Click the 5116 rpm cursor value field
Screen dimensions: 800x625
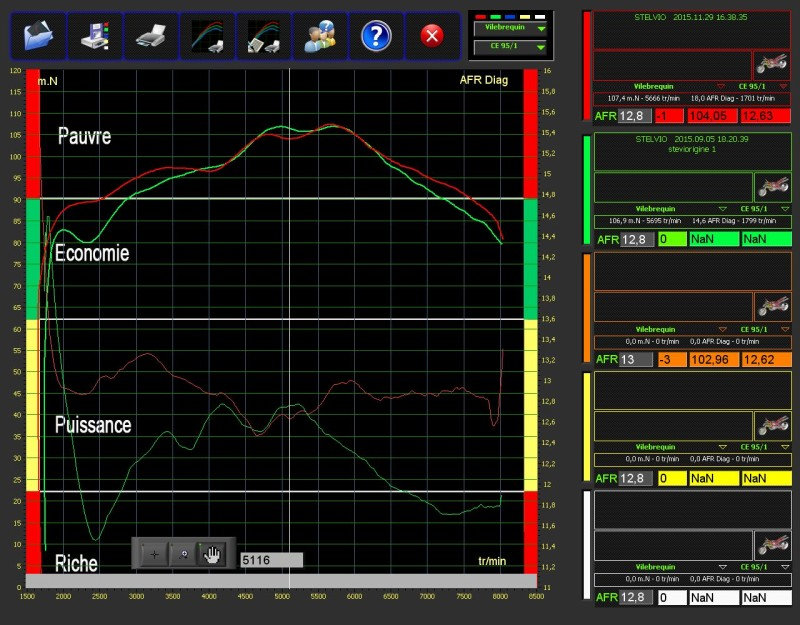(x=271, y=560)
